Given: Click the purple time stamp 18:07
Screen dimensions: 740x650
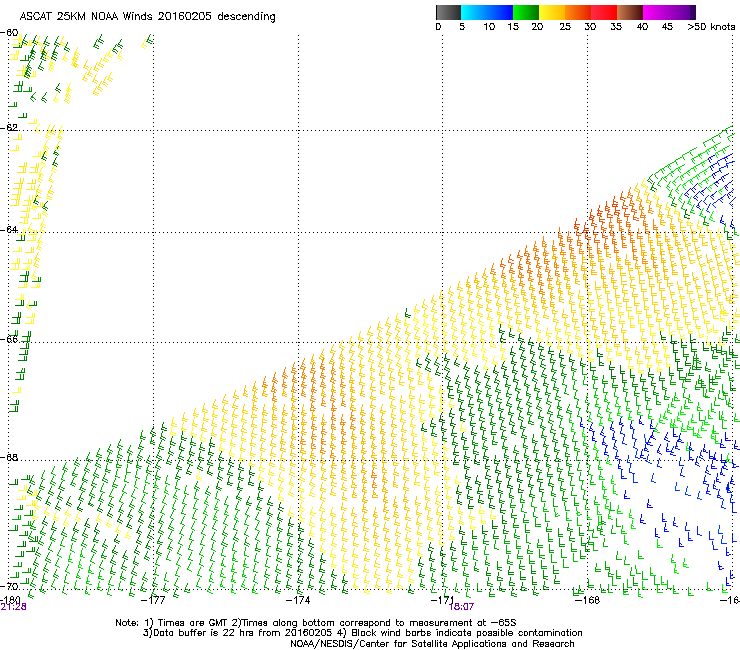Looking at the screenshot, I should 461,607.
